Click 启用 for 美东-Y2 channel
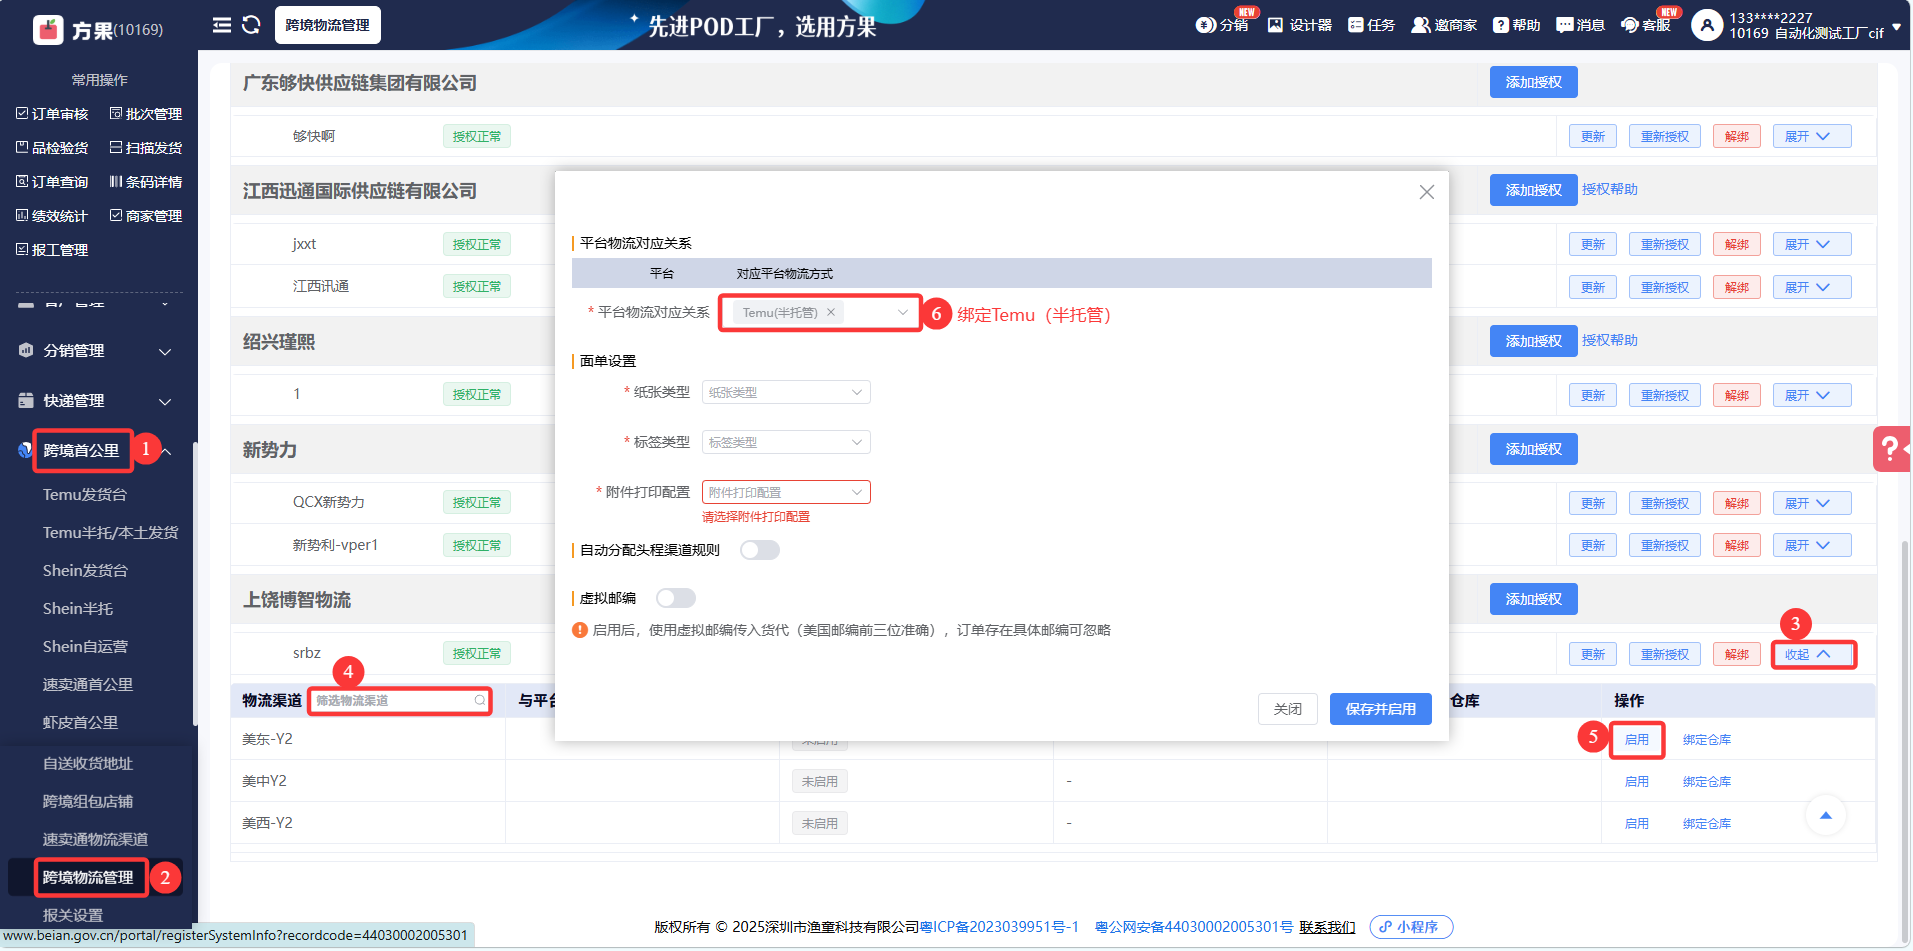1913x951 pixels. pos(1637,740)
